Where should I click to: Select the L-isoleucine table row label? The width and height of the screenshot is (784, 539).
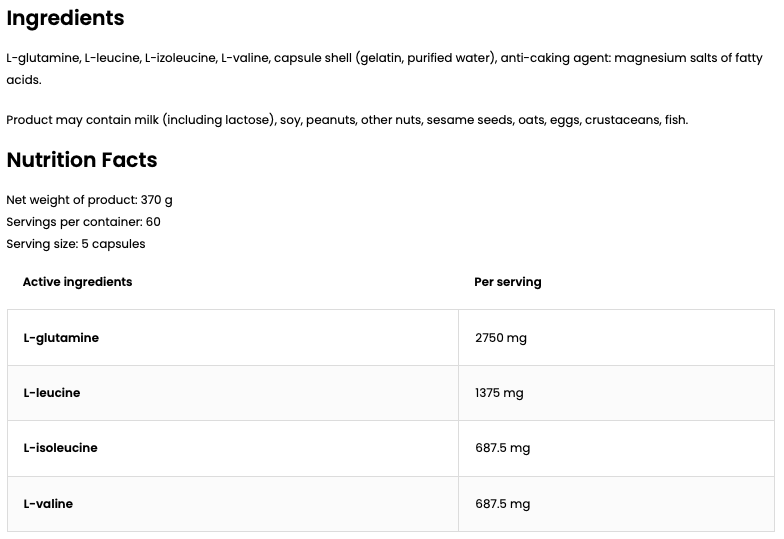coord(60,448)
